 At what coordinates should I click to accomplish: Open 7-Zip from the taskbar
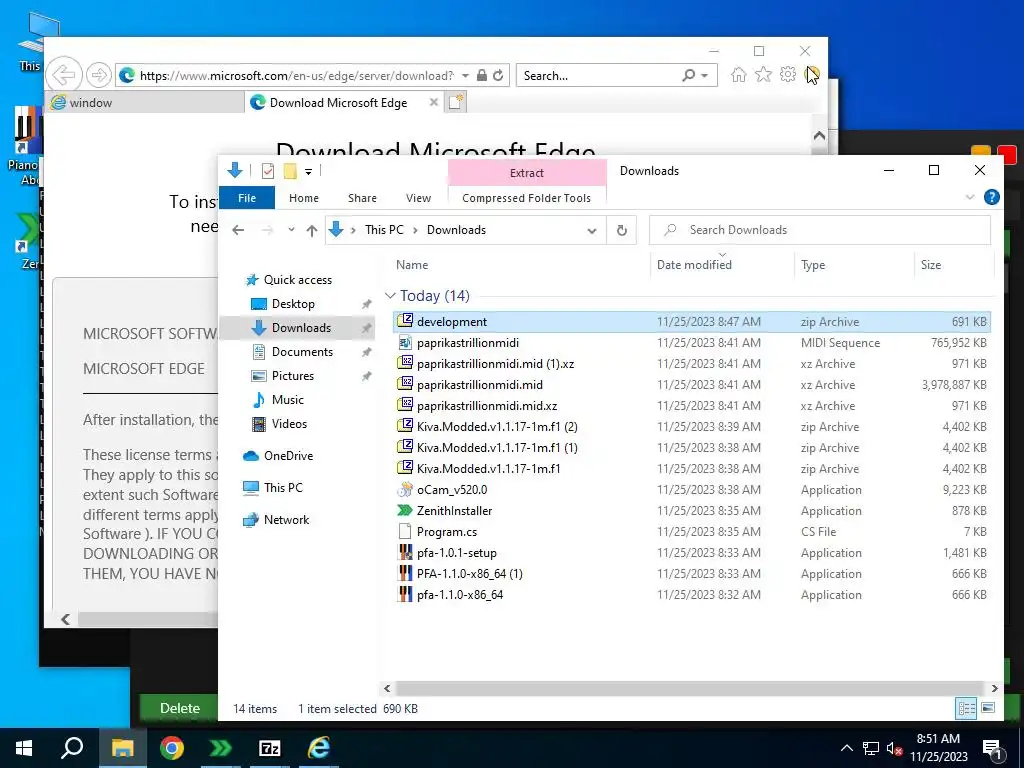click(270, 748)
